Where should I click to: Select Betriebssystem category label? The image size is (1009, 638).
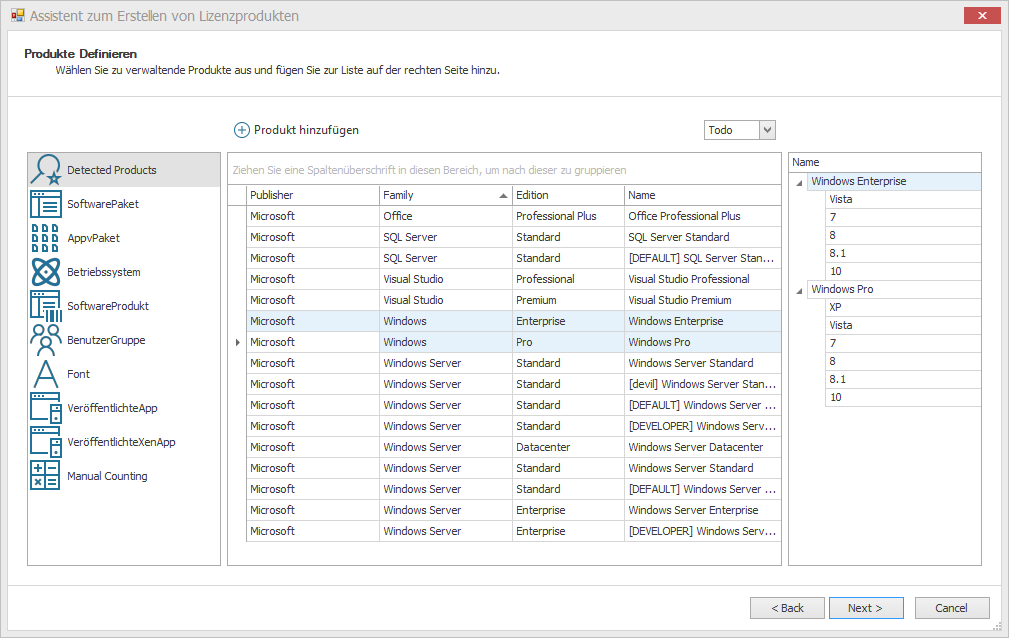pos(104,272)
